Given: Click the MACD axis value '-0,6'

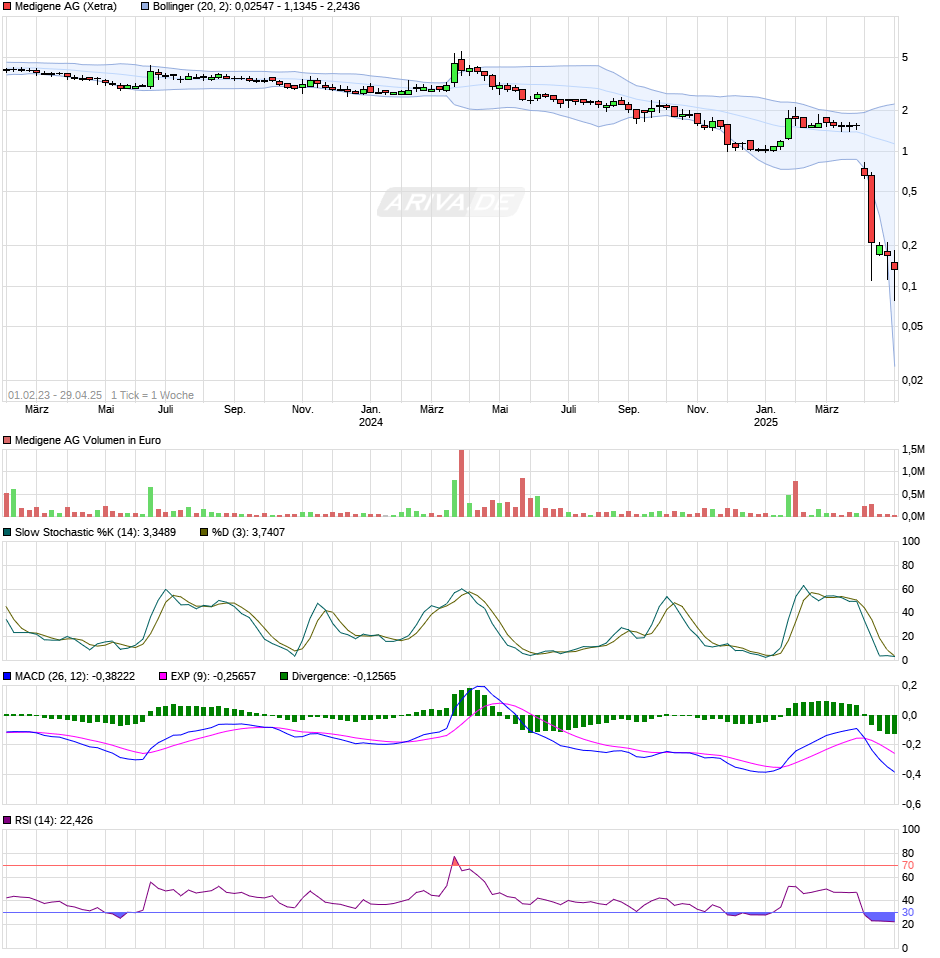Looking at the screenshot, I should pyautogui.click(x=913, y=805).
